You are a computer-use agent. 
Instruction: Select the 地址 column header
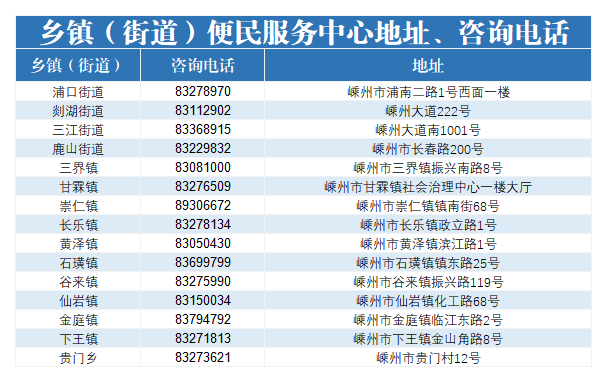[428, 65]
